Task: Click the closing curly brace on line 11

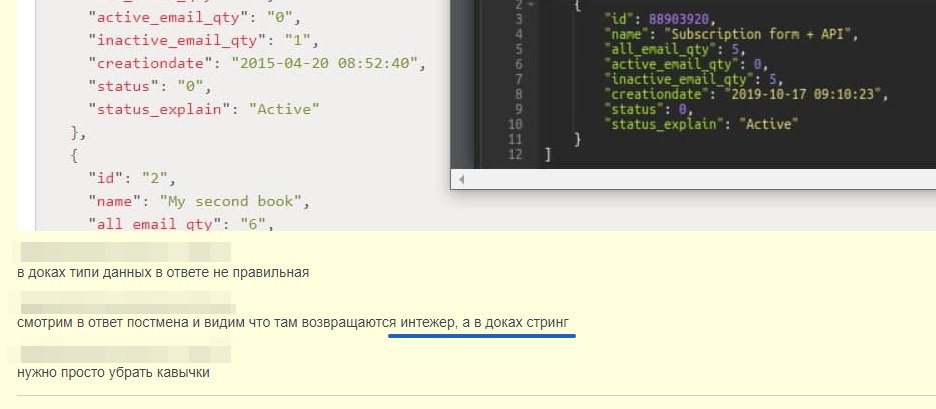Action: 577,140
